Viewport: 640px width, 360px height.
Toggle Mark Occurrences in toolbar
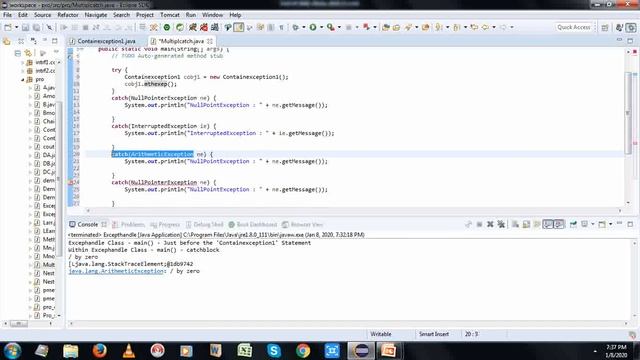pyautogui.click(x=239, y=27)
